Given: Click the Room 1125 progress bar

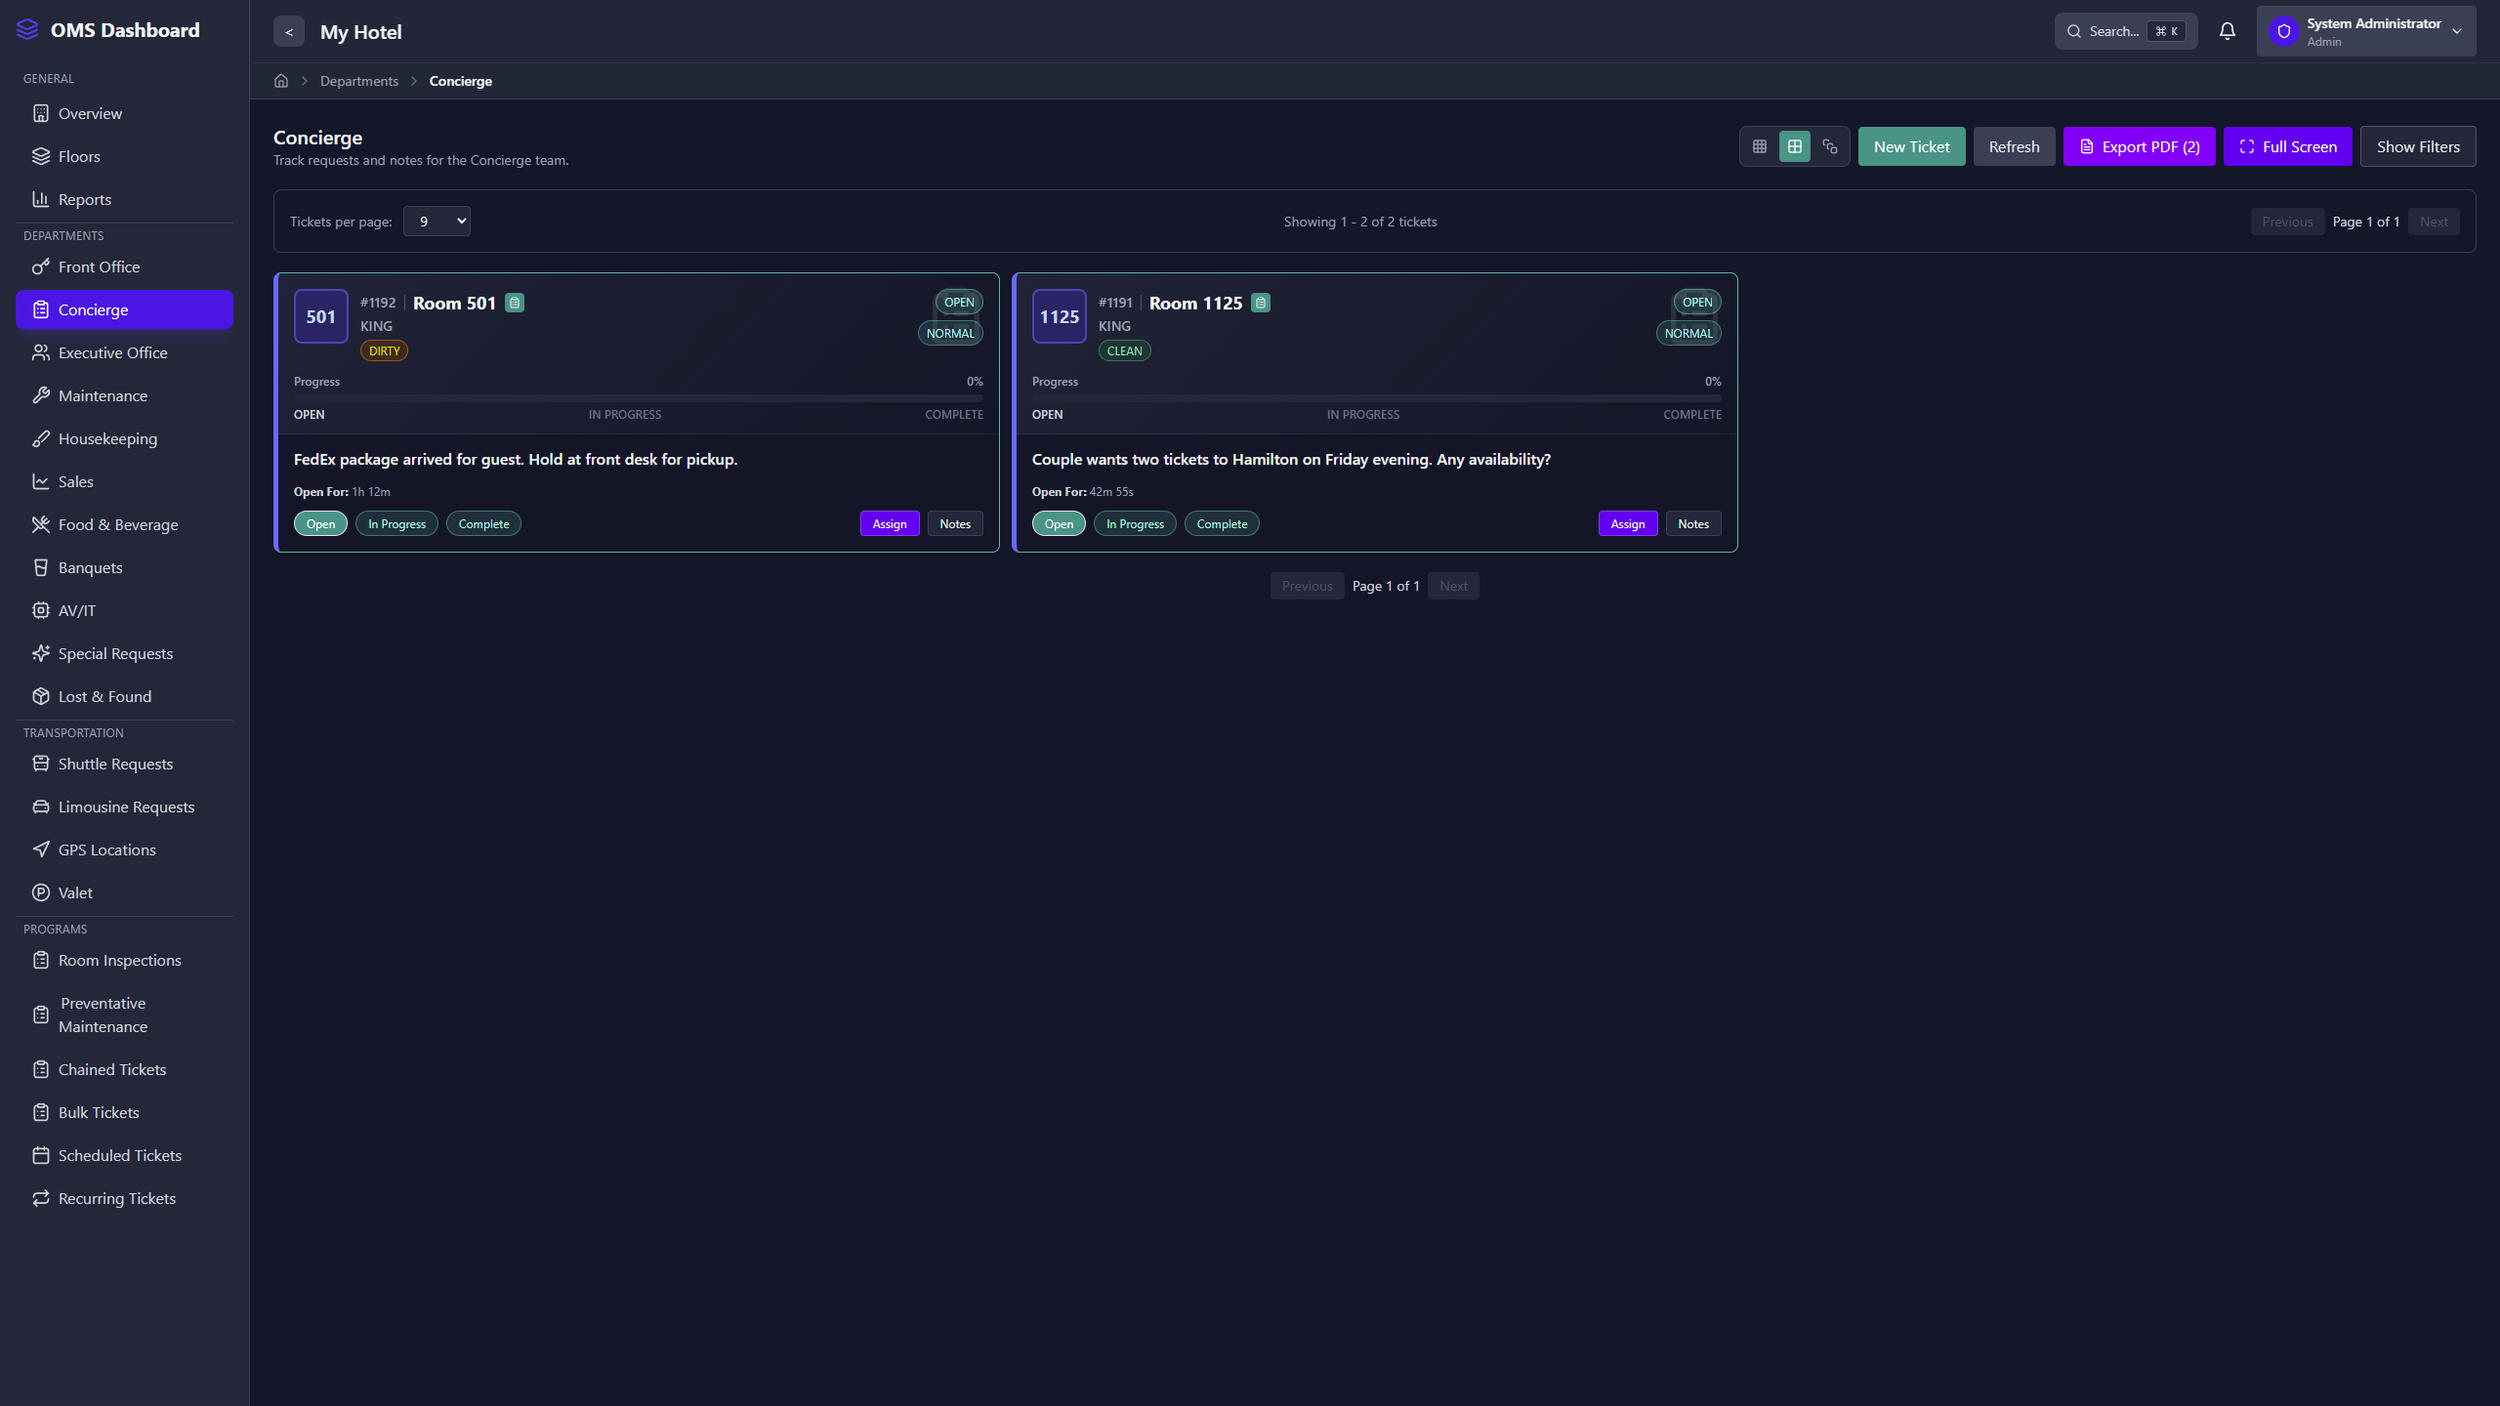Looking at the screenshot, I should point(1376,398).
